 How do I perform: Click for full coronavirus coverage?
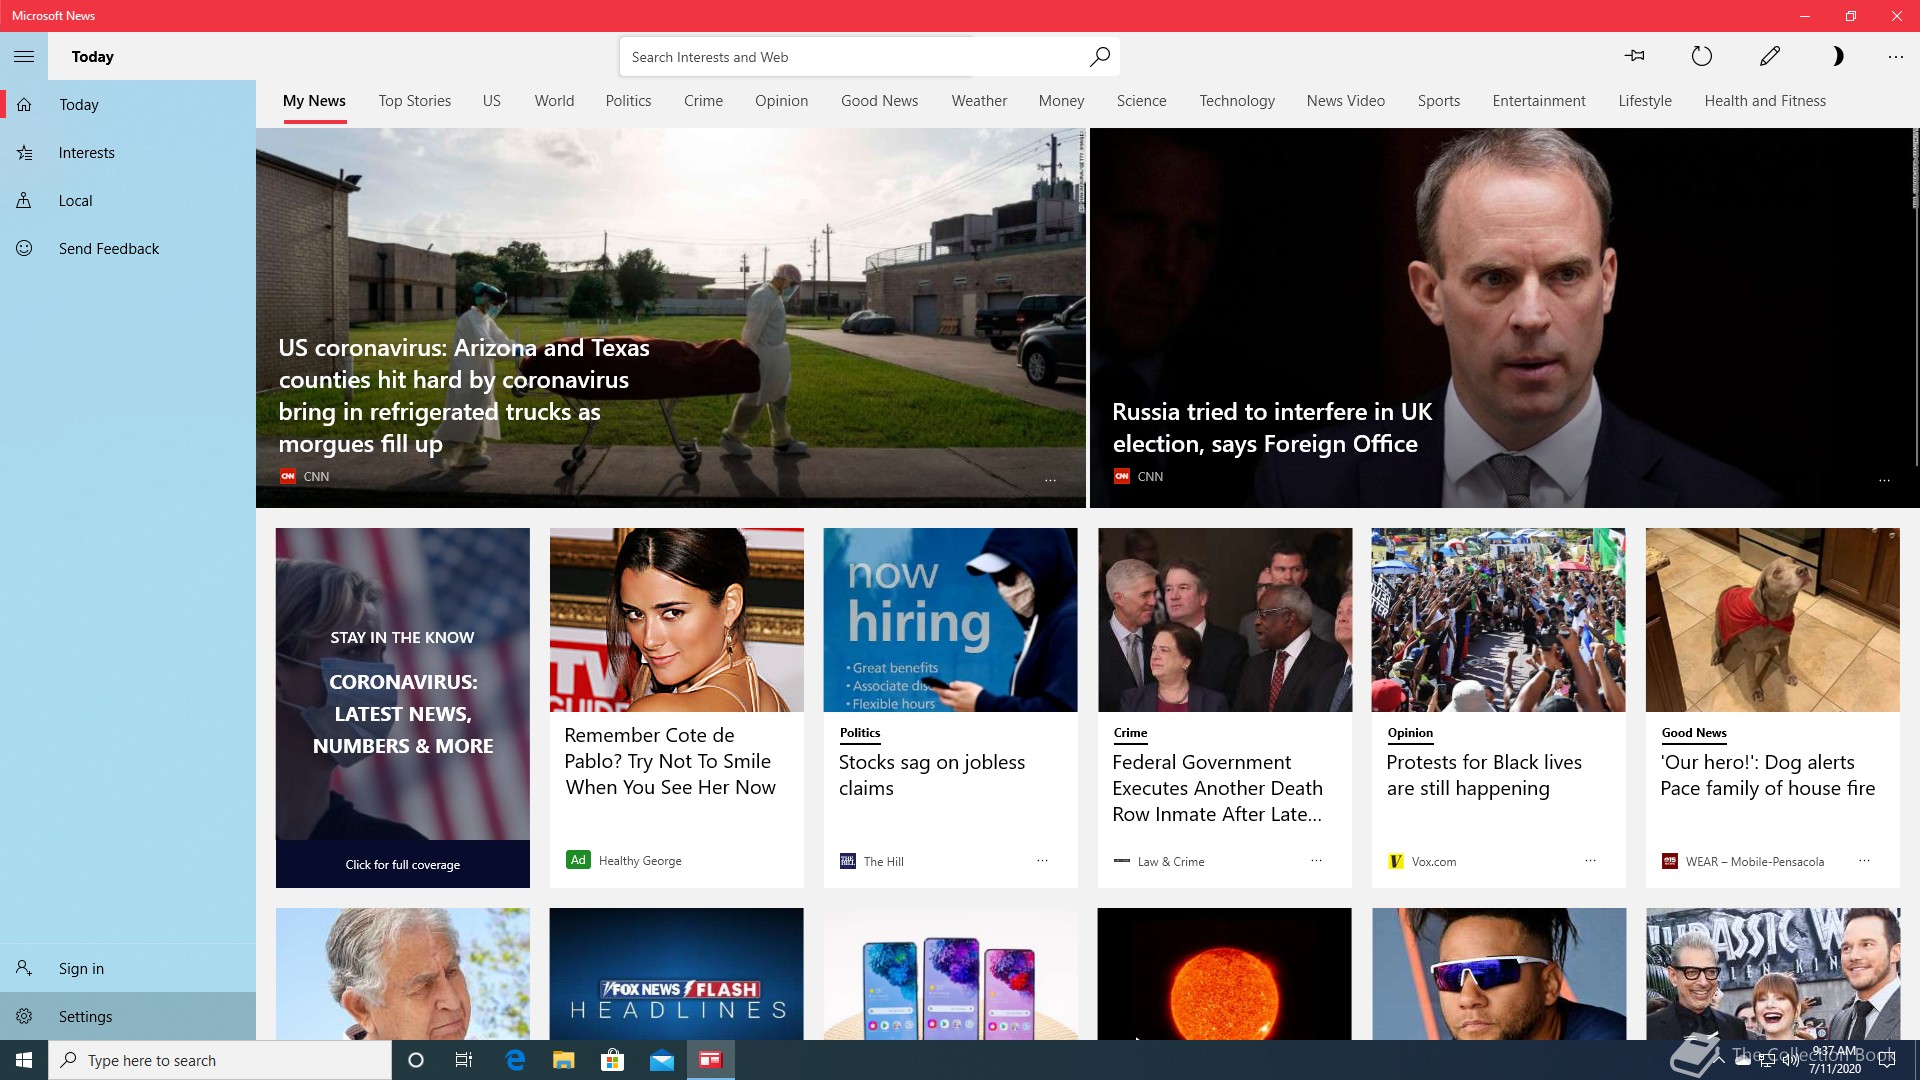403,864
